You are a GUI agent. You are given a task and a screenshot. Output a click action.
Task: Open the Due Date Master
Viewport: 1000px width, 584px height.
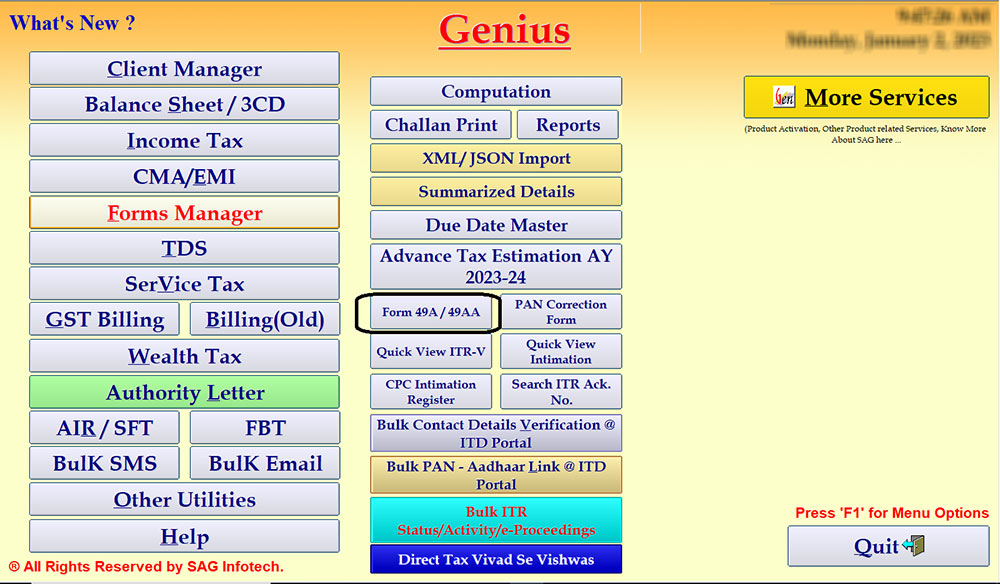point(496,224)
